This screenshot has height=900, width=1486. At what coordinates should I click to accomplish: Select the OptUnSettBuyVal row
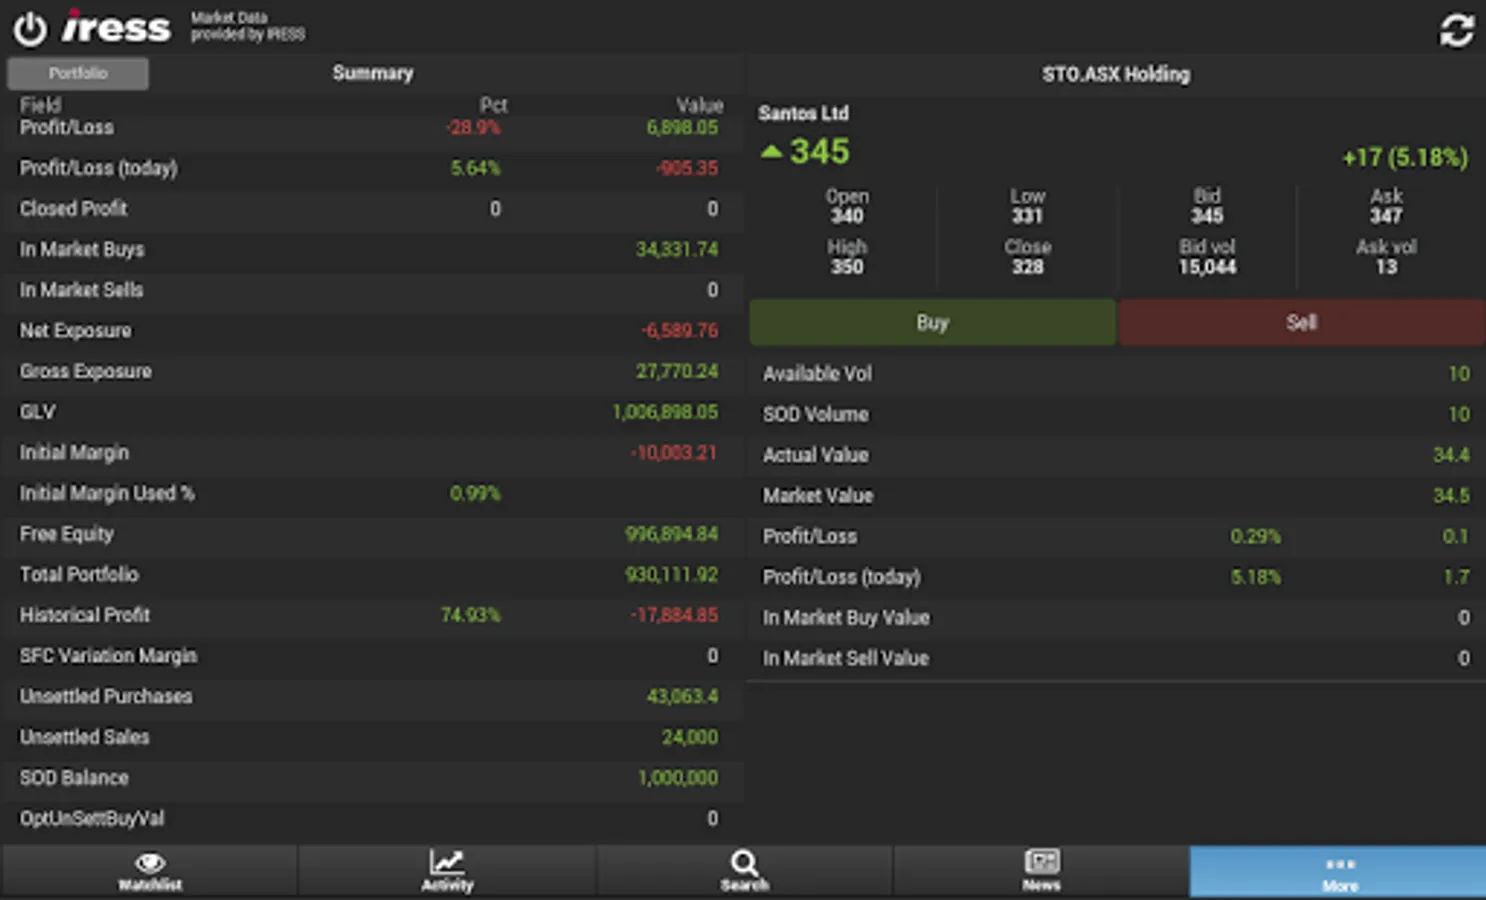click(x=372, y=818)
